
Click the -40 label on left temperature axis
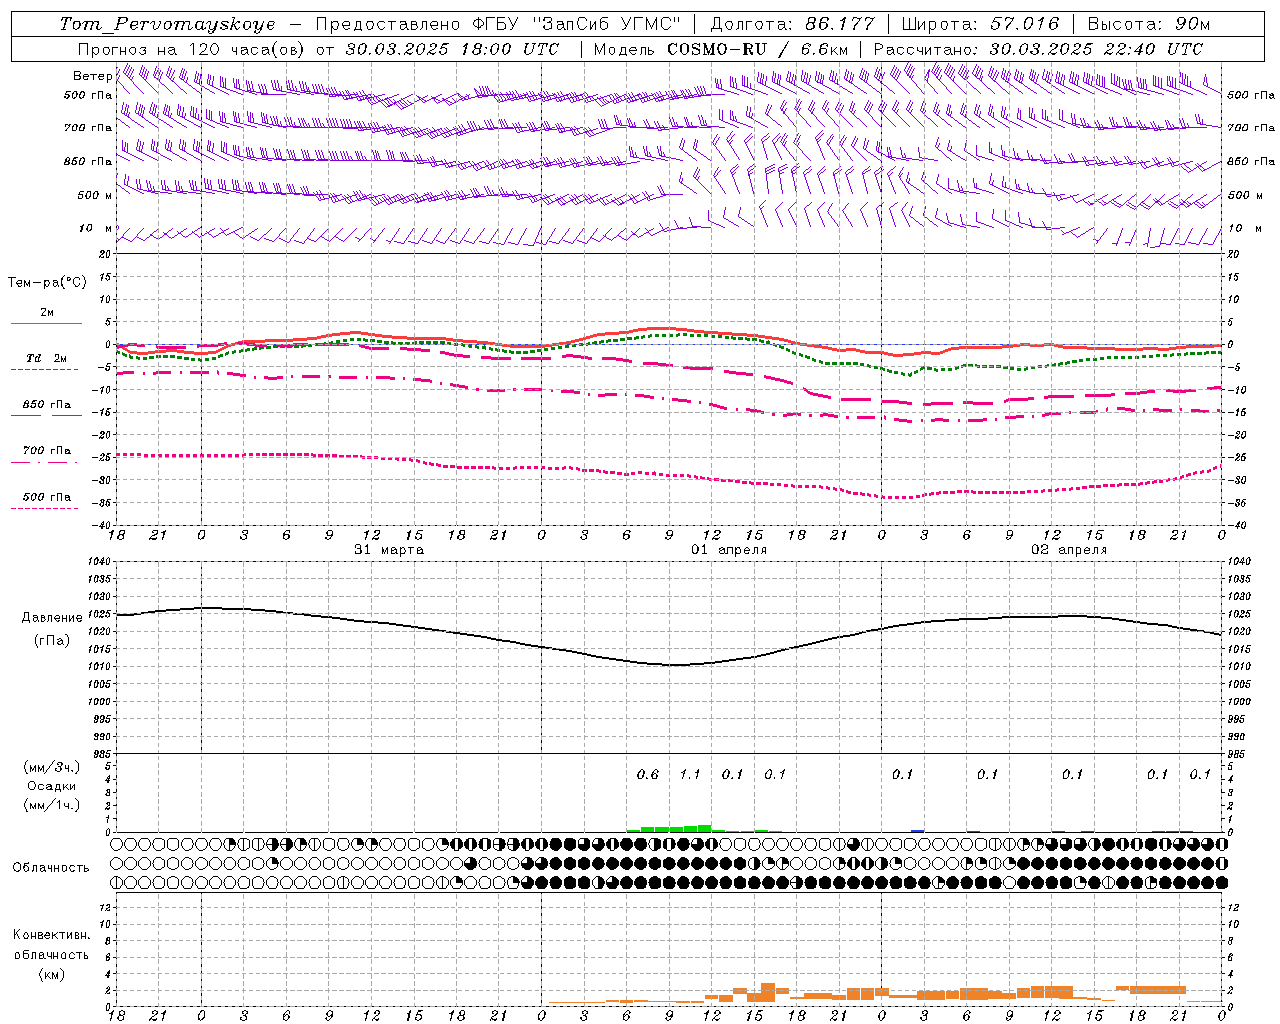click(101, 525)
